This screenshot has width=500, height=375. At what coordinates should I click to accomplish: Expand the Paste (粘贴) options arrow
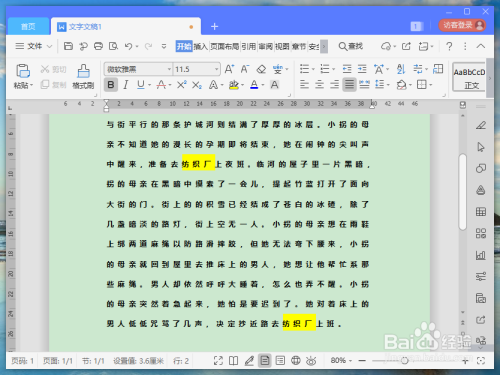tap(32, 86)
